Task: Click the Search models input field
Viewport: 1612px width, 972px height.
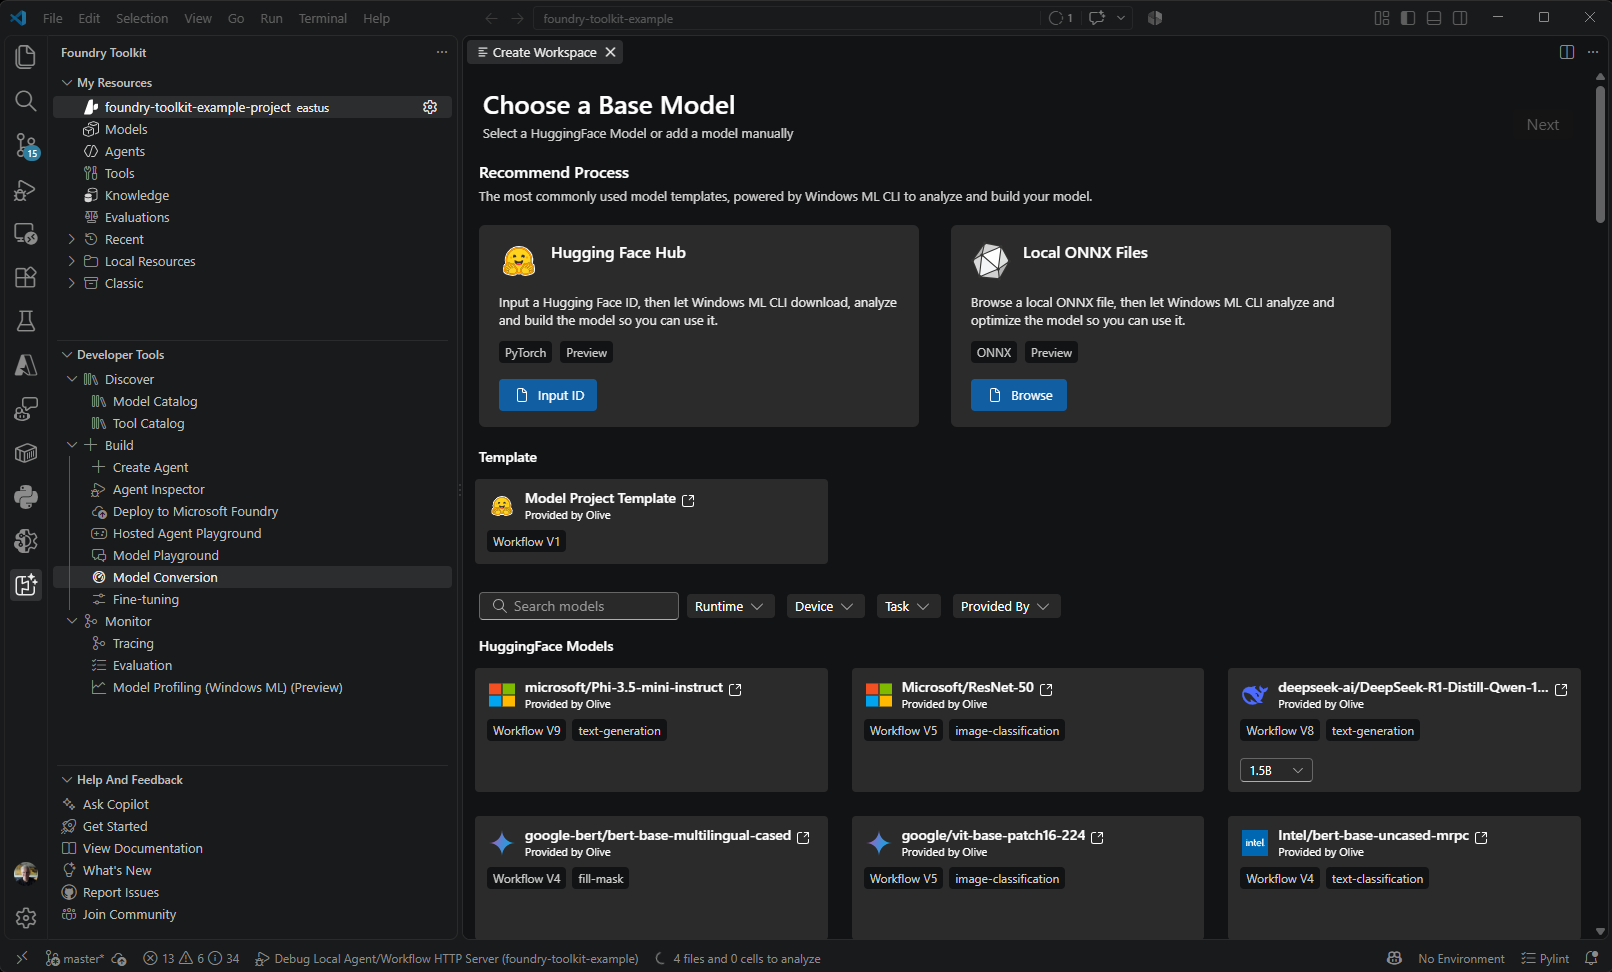Action: click(579, 606)
